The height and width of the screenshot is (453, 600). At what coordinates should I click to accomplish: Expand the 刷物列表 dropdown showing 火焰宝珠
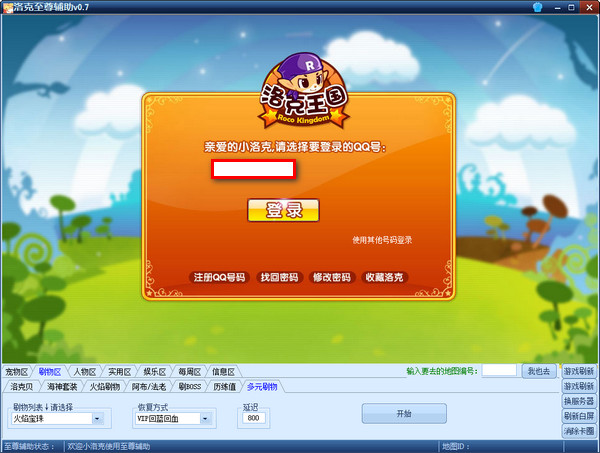coord(57,419)
